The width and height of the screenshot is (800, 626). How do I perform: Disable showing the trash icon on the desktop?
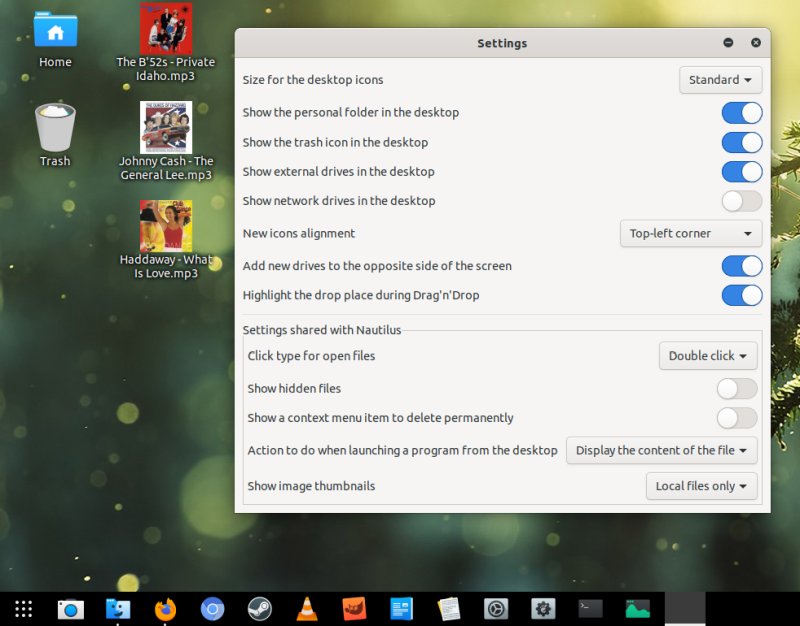pos(741,142)
